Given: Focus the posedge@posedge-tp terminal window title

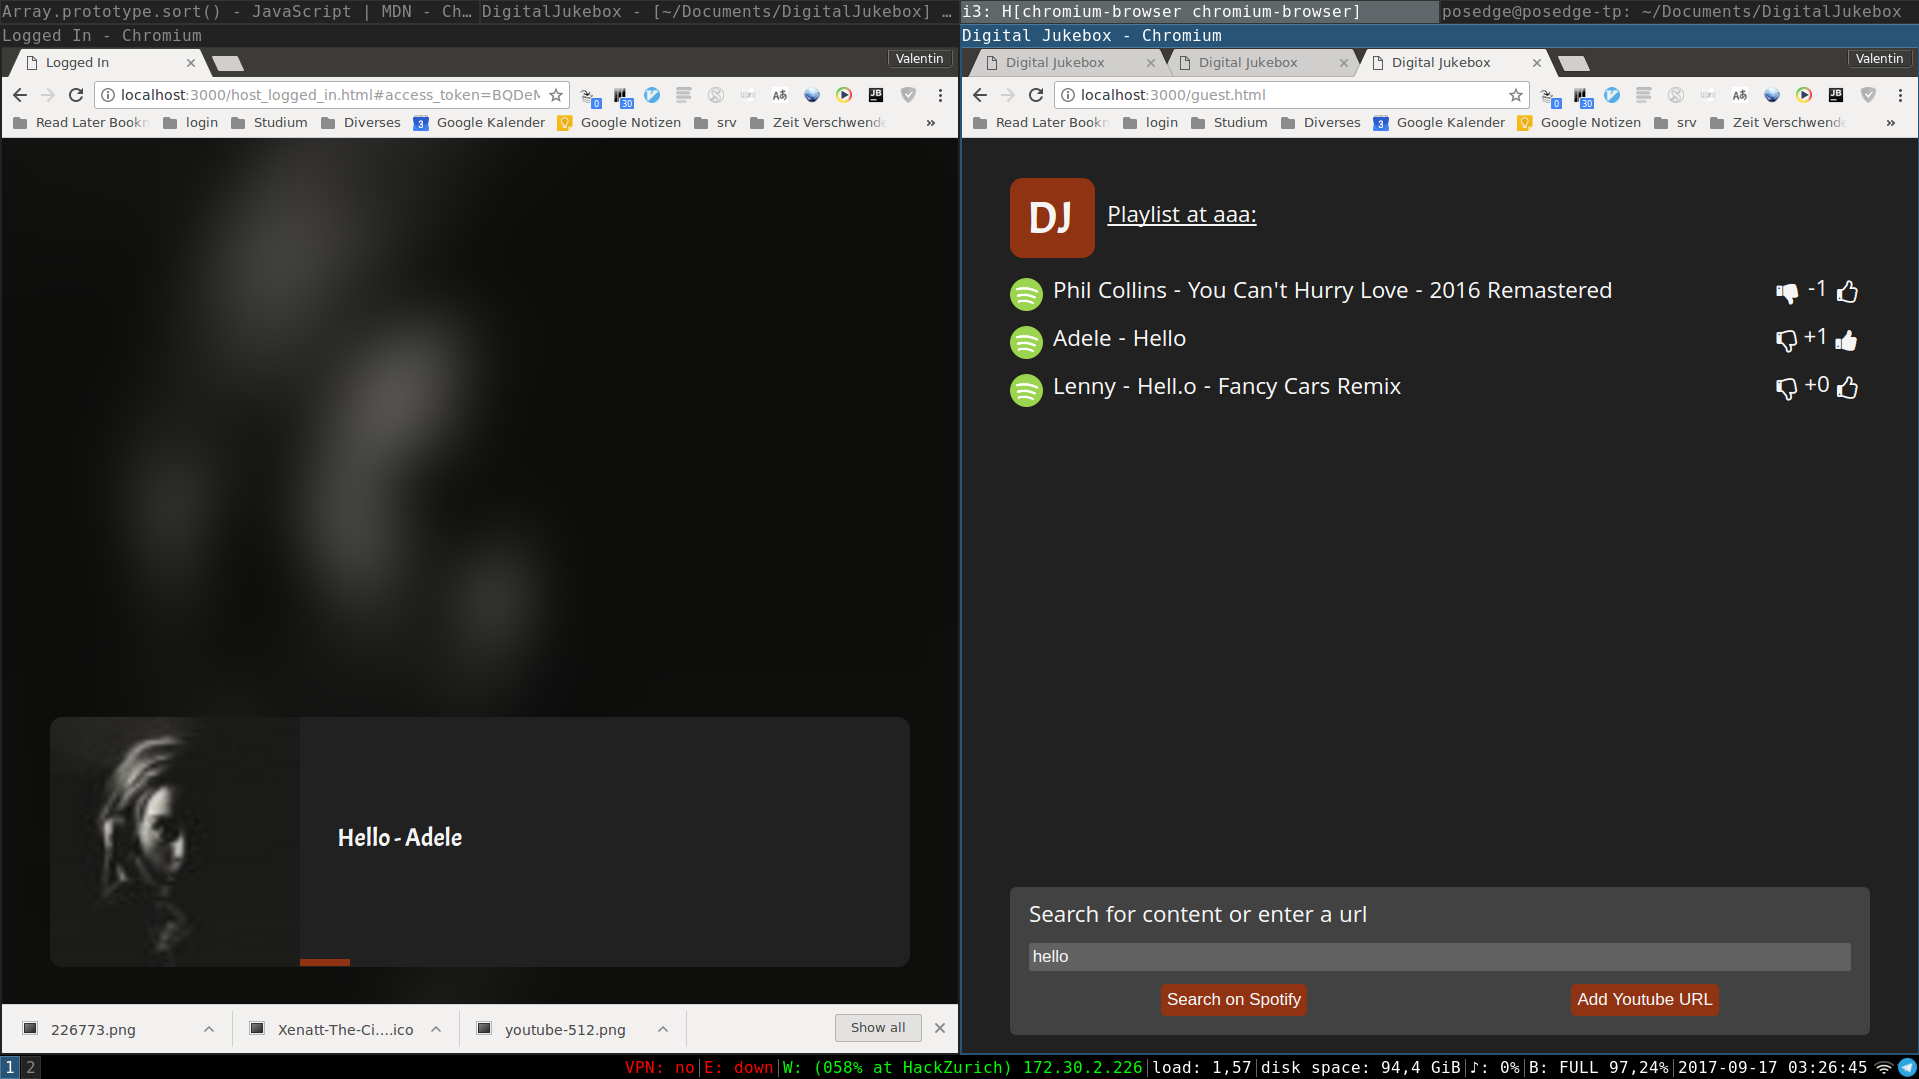Looking at the screenshot, I should coord(1678,11).
